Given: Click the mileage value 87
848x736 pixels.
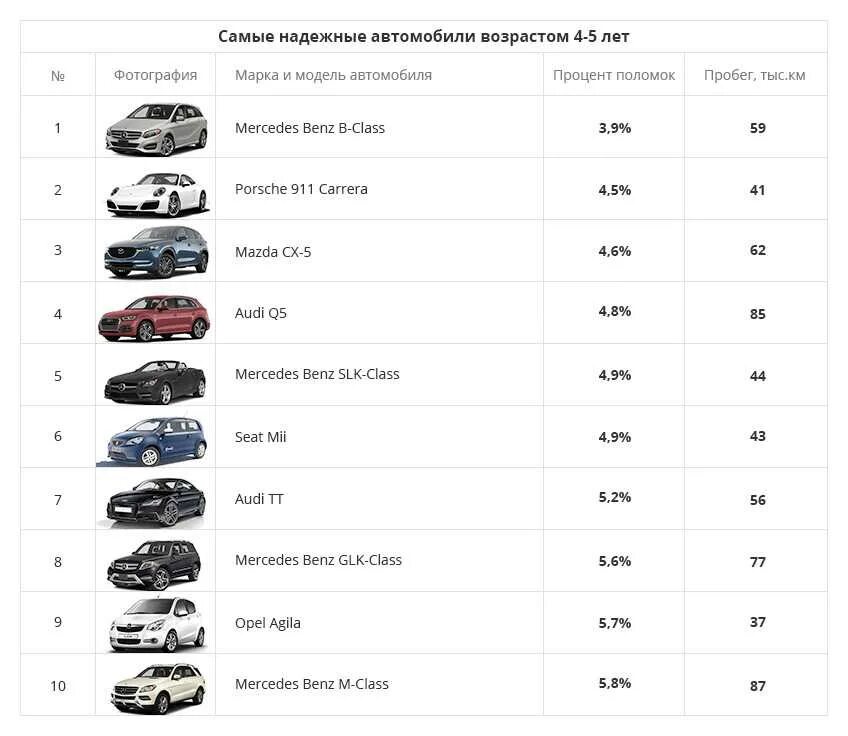Looking at the screenshot, I should tap(758, 686).
